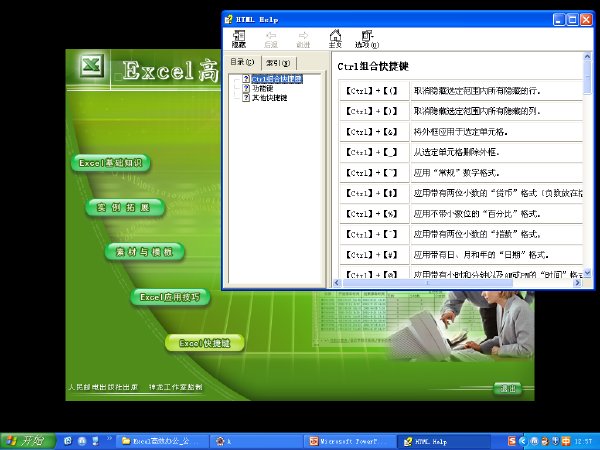Click the 从选定单元格删除外框 description
The width and height of the screenshot is (600, 450).
coord(456,152)
